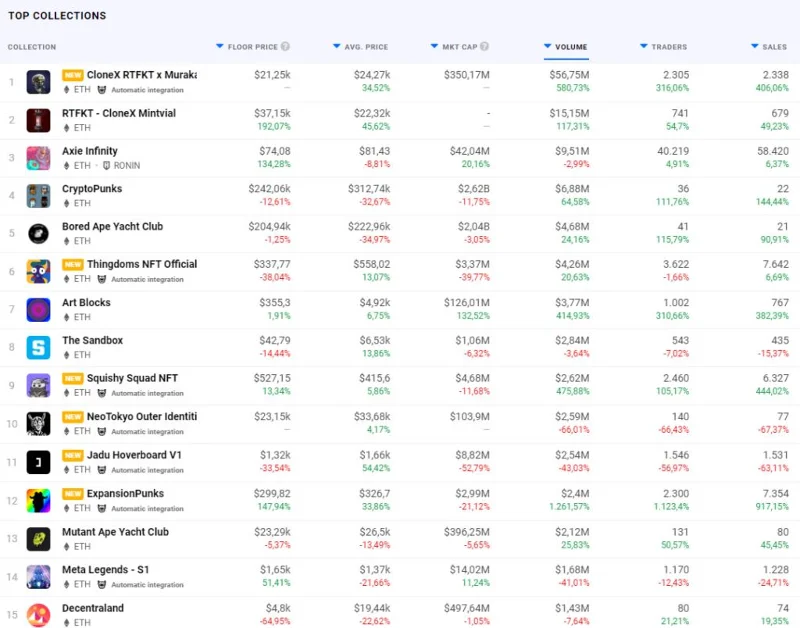The height and width of the screenshot is (628, 800).
Task: Click Axie Infinity traders count 40.219
Action: point(672,151)
